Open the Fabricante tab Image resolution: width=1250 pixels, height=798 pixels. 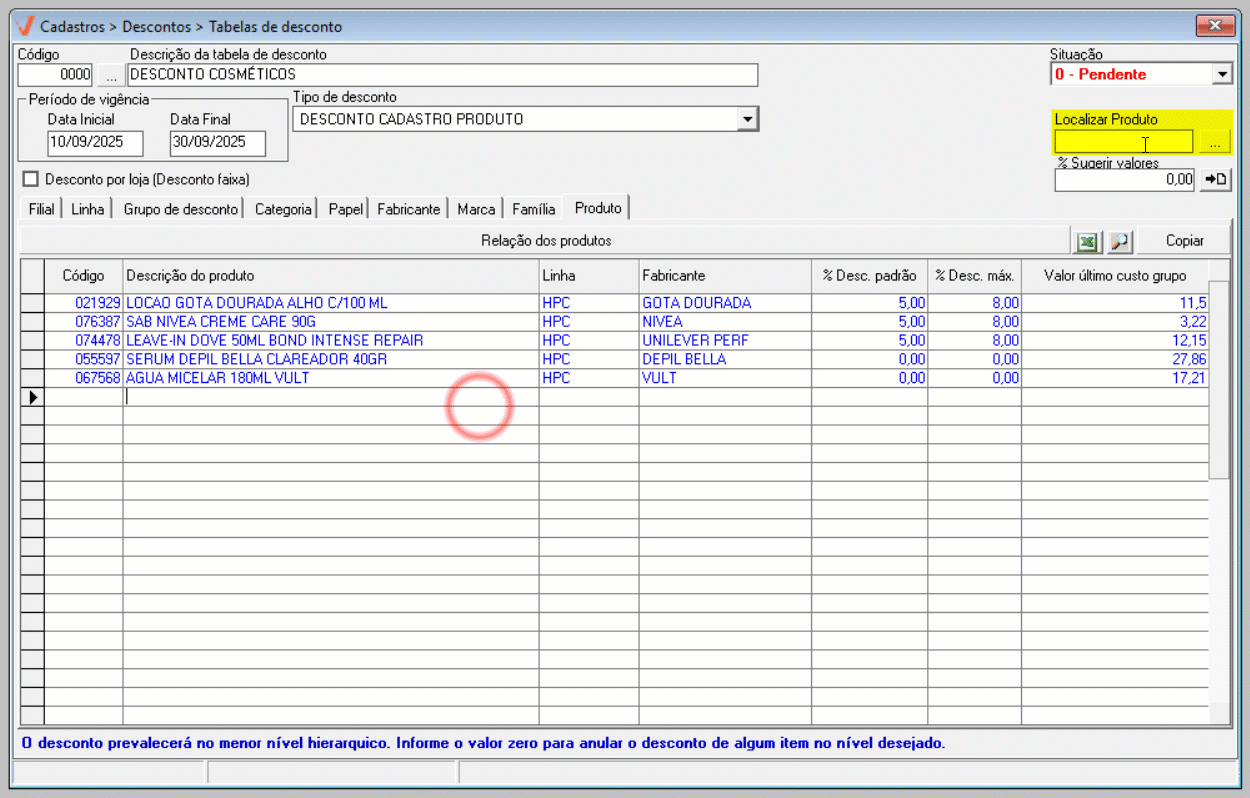[408, 209]
